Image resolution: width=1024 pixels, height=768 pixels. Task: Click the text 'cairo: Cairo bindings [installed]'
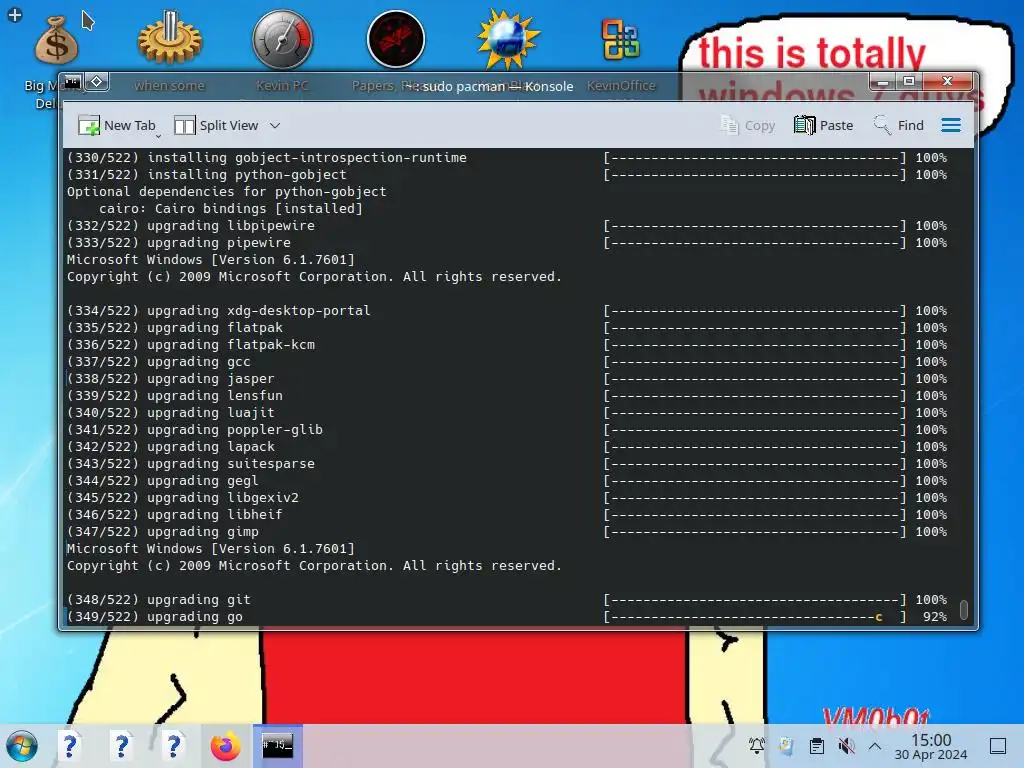(x=231, y=208)
